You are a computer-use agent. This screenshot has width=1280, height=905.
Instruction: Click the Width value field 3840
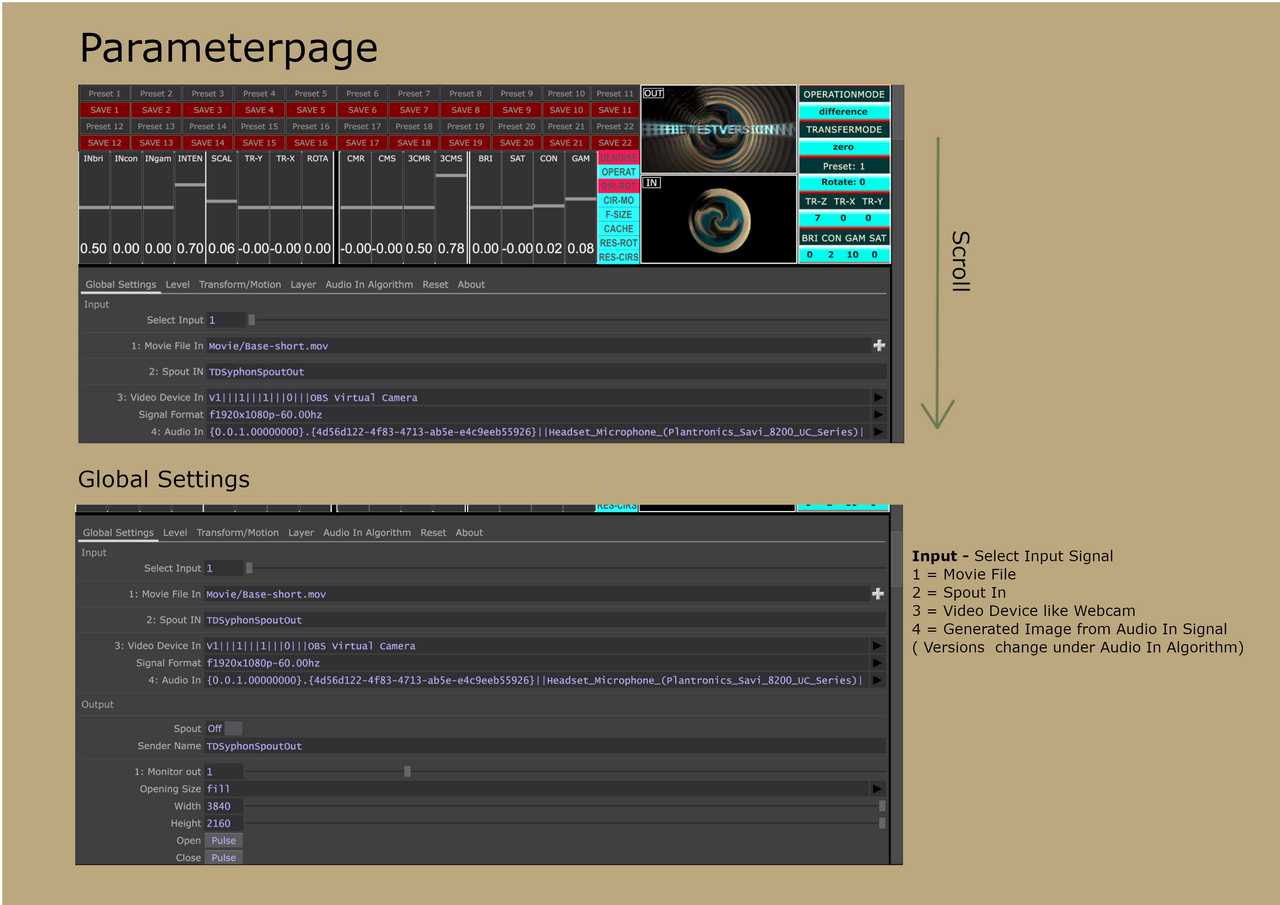click(x=224, y=806)
